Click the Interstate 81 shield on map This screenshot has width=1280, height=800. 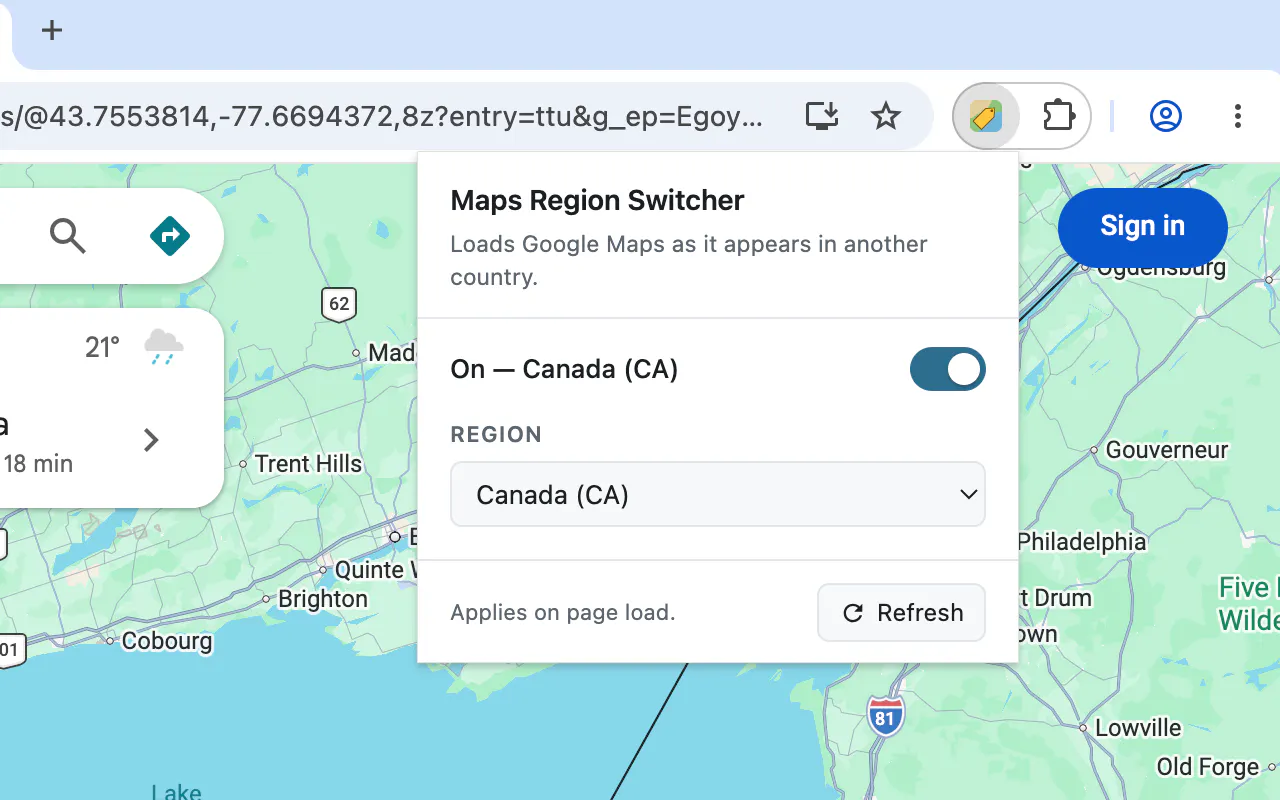[x=884, y=716]
